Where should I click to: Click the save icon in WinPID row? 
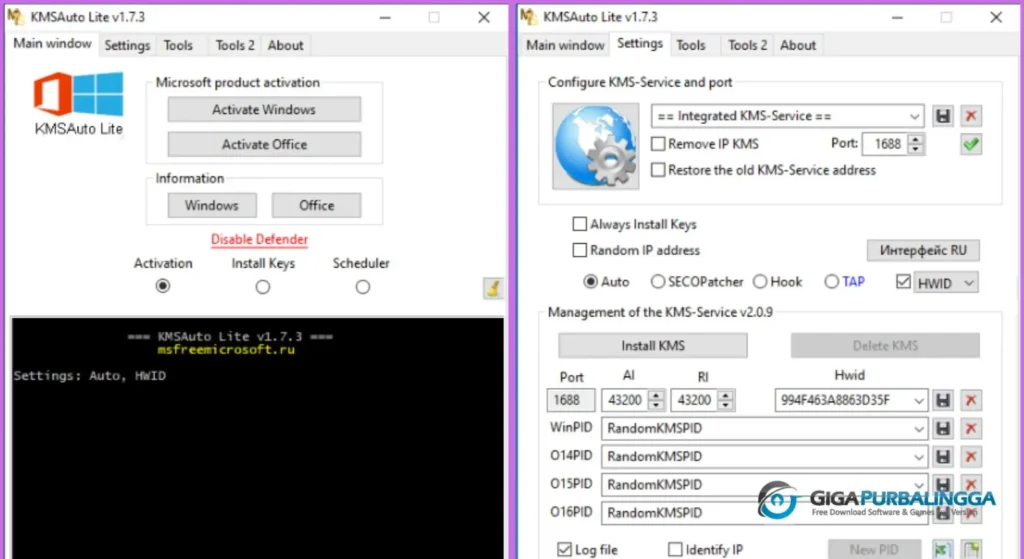coord(942,428)
